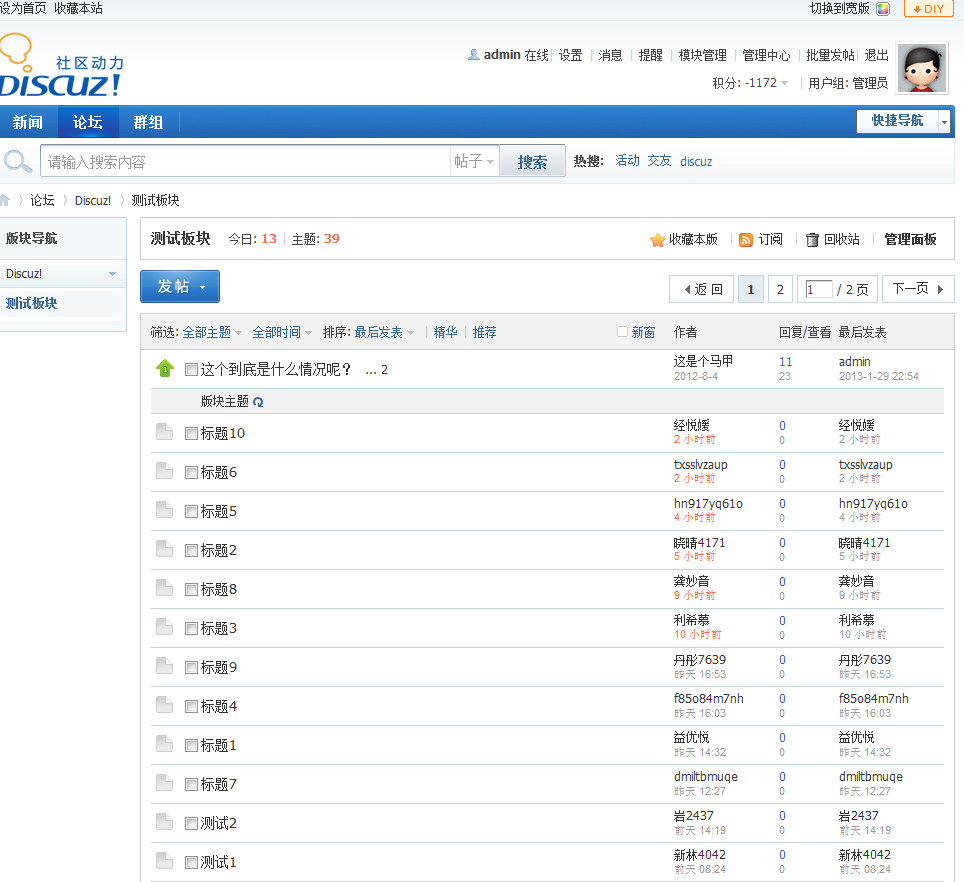Click thread folder icon for 标题4
Viewport: 964px width, 882px height.
coord(164,705)
